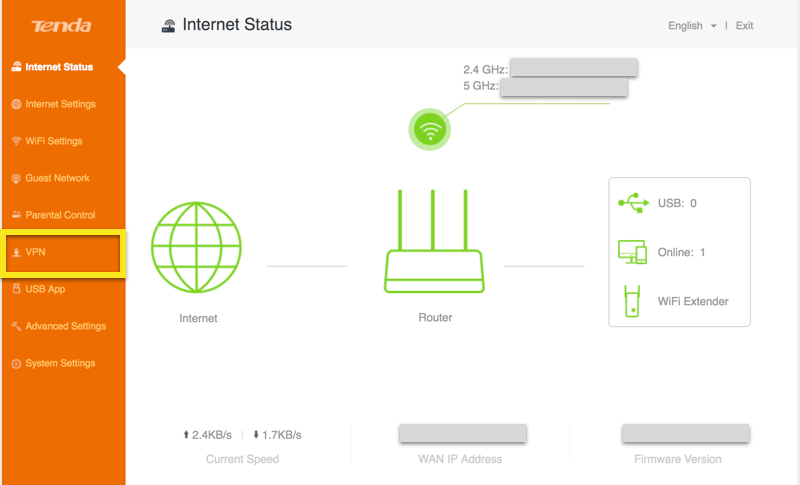Click the Tenda logo

tap(61, 25)
